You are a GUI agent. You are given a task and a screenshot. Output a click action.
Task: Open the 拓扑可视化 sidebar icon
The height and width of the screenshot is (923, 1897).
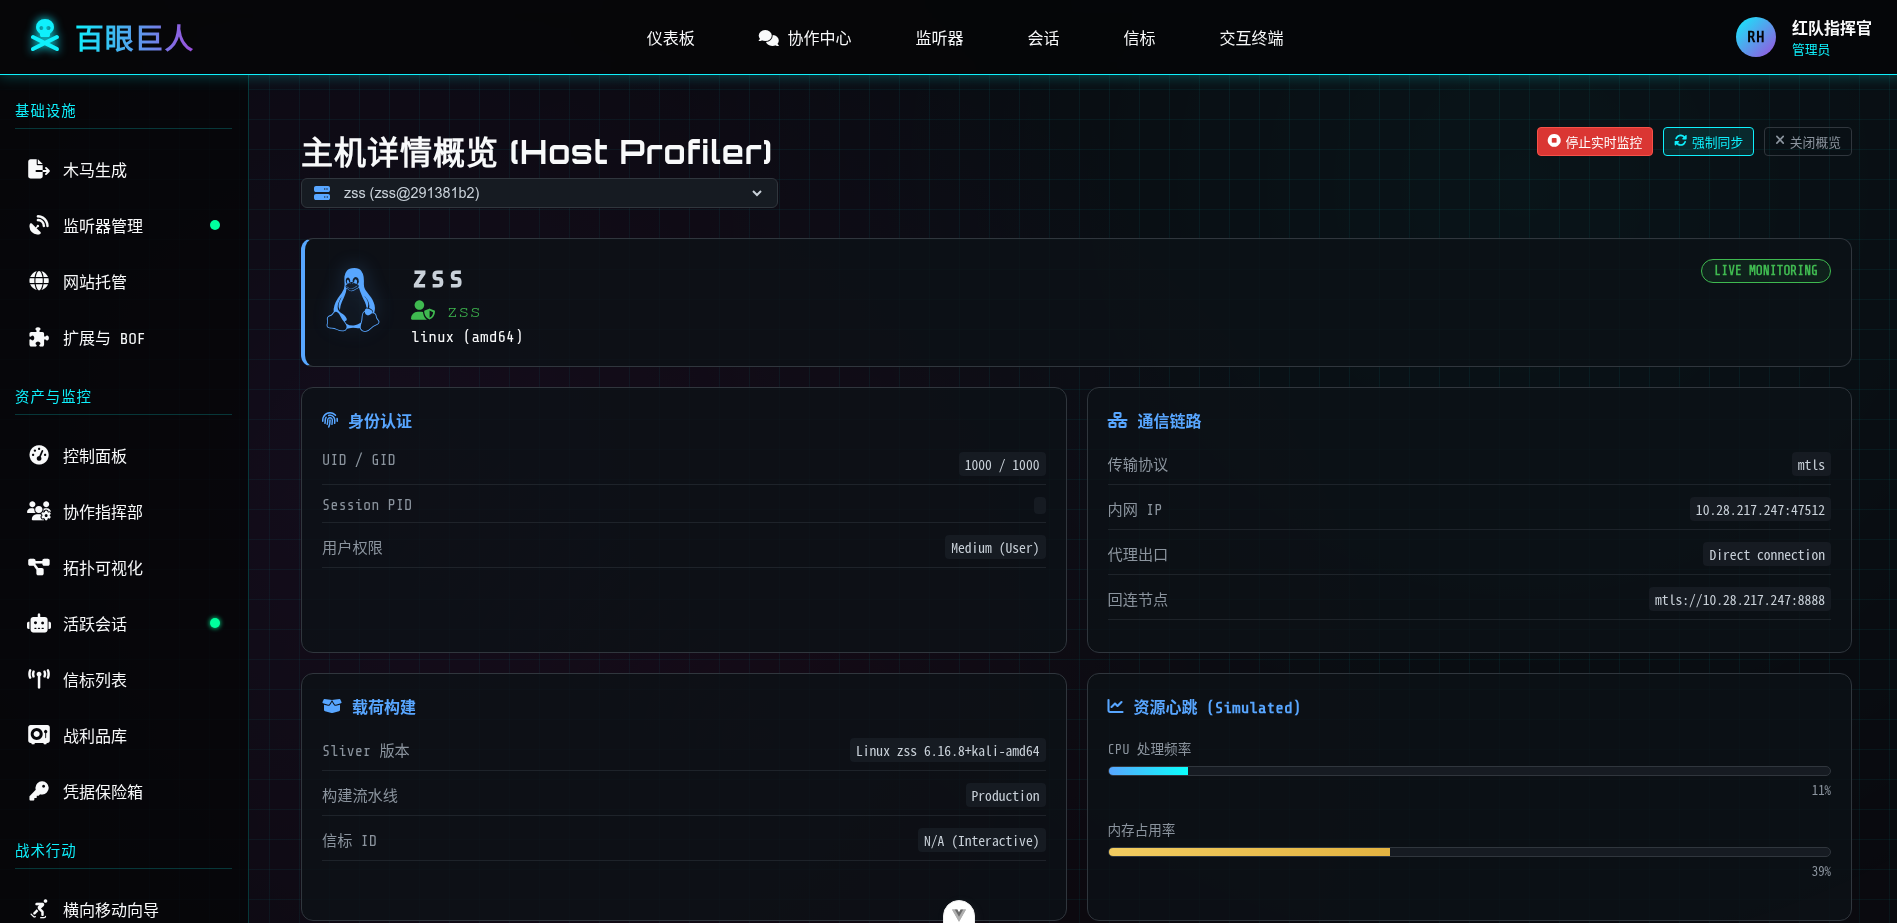(39, 568)
